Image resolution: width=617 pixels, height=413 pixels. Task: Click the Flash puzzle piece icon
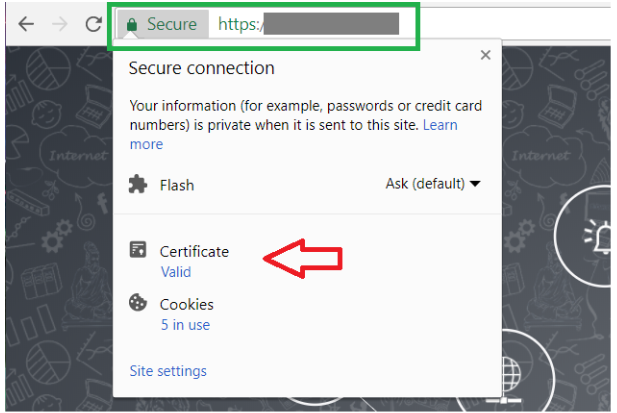138,184
